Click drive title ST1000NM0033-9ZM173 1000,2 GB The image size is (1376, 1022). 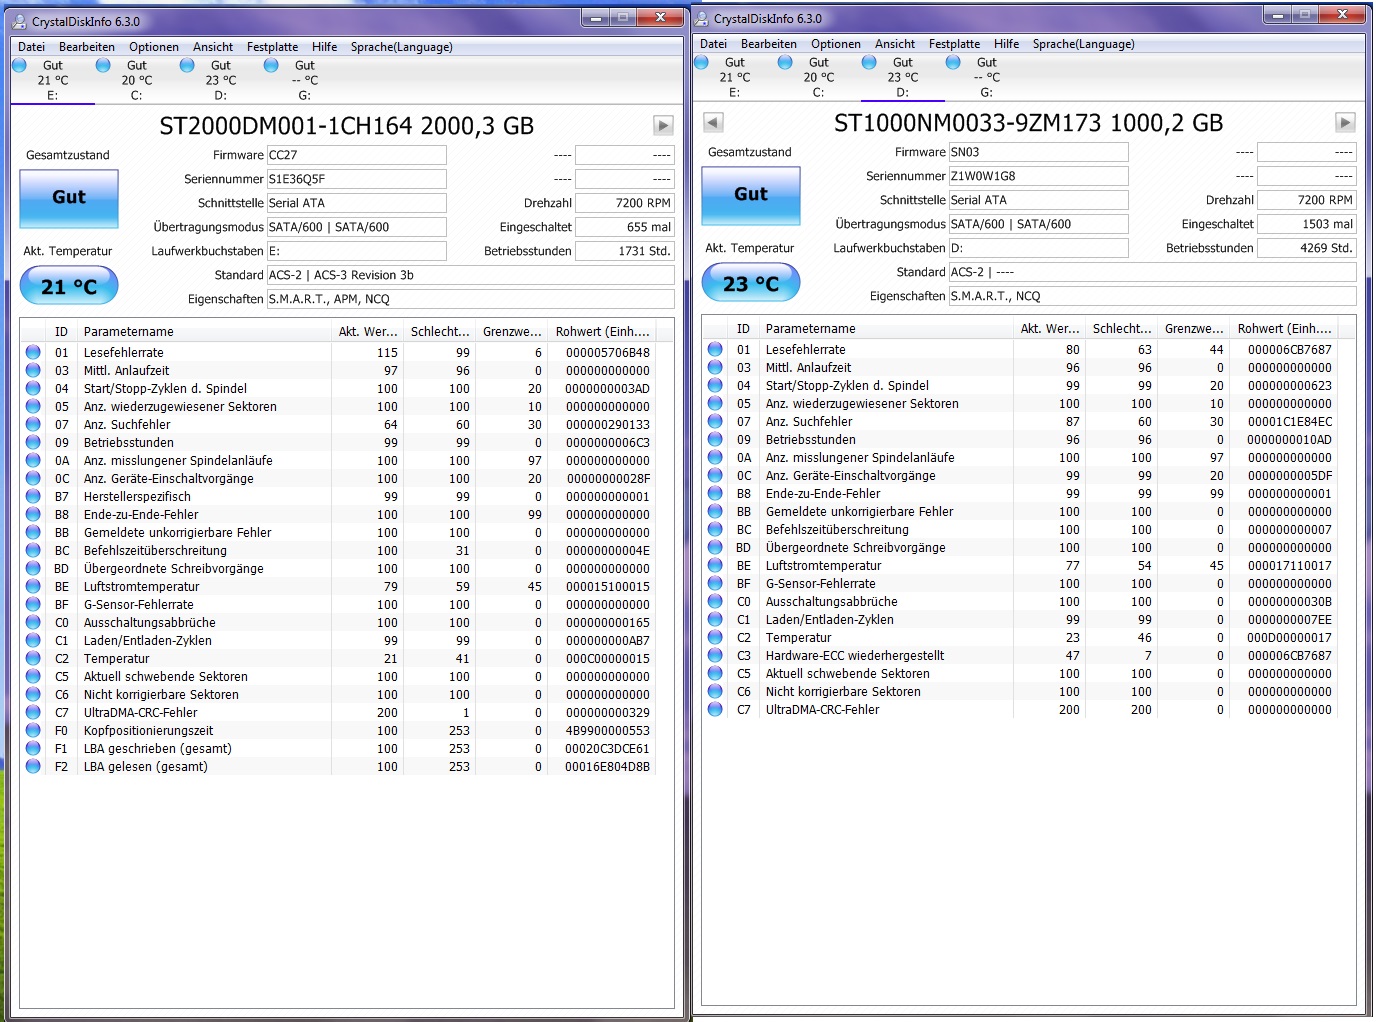(x=1029, y=123)
